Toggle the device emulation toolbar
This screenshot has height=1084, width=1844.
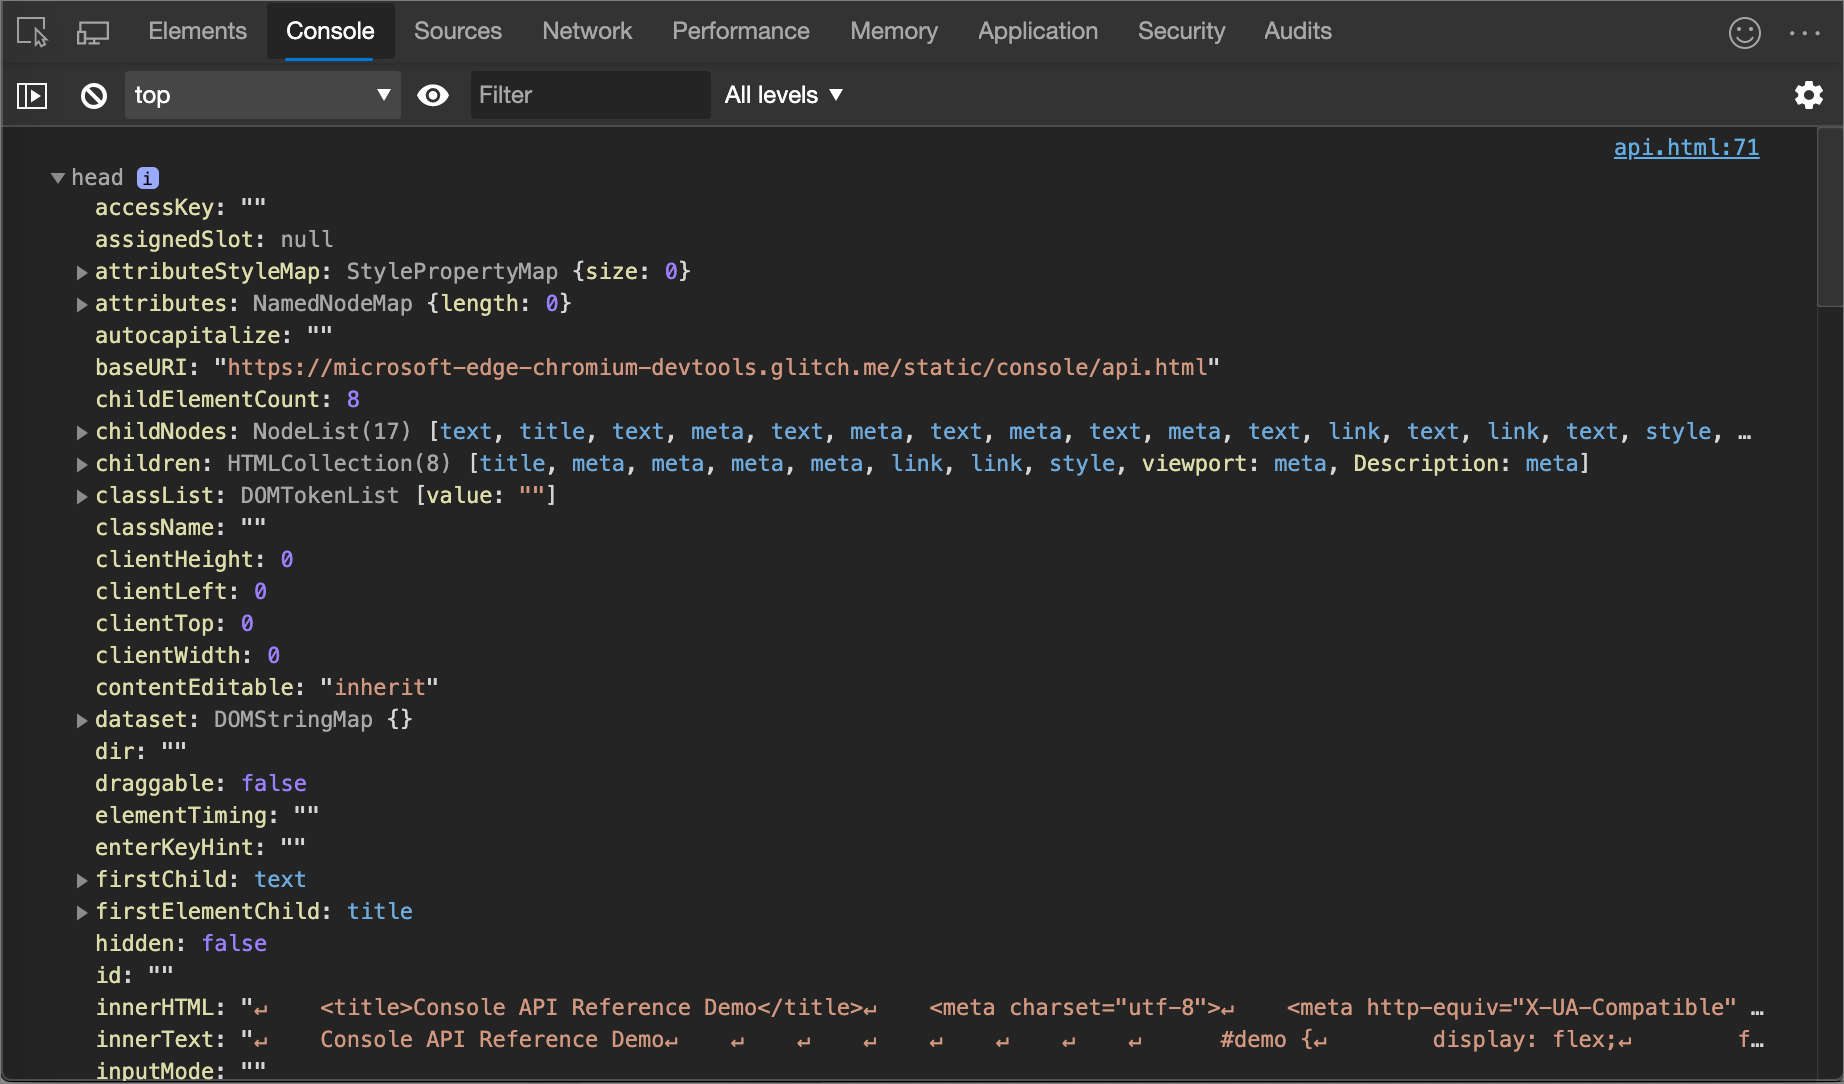click(x=93, y=31)
